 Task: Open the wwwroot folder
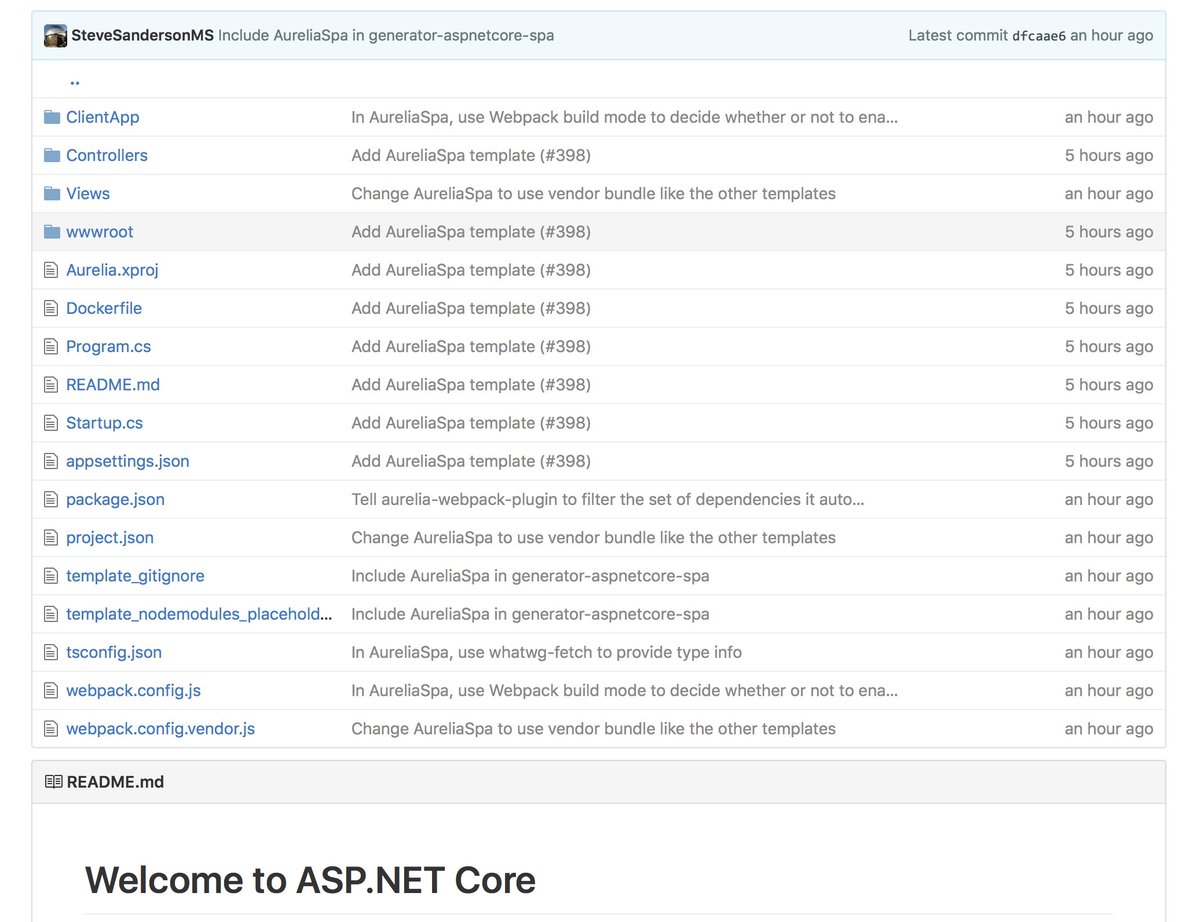pos(100,231)
